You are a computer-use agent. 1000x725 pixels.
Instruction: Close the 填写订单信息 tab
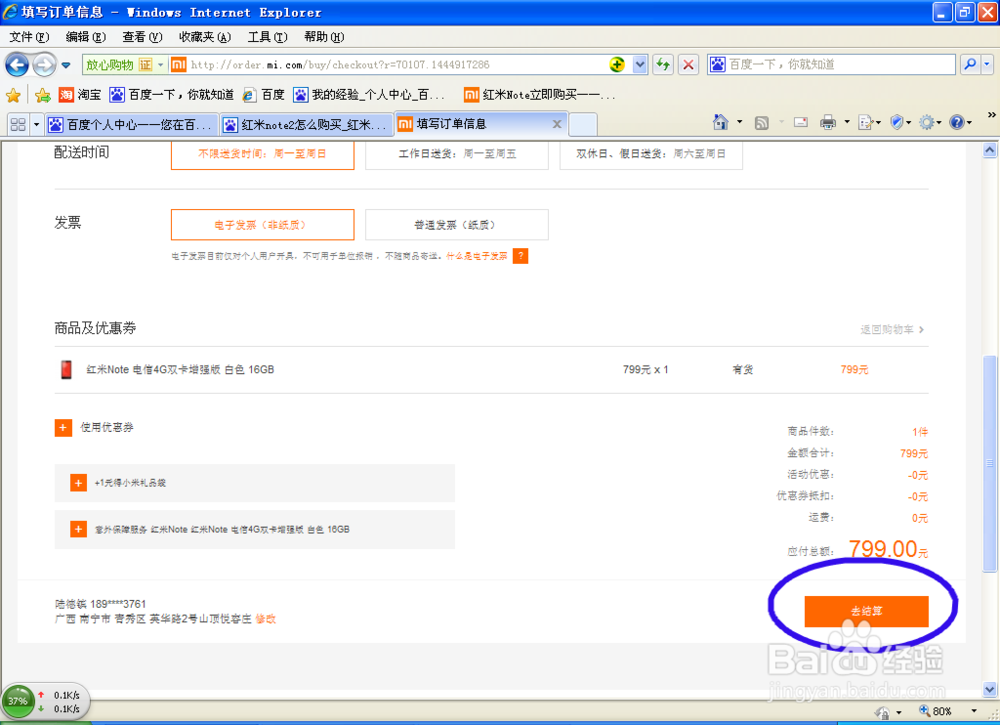pyautogui.click(x=557, y=124)
